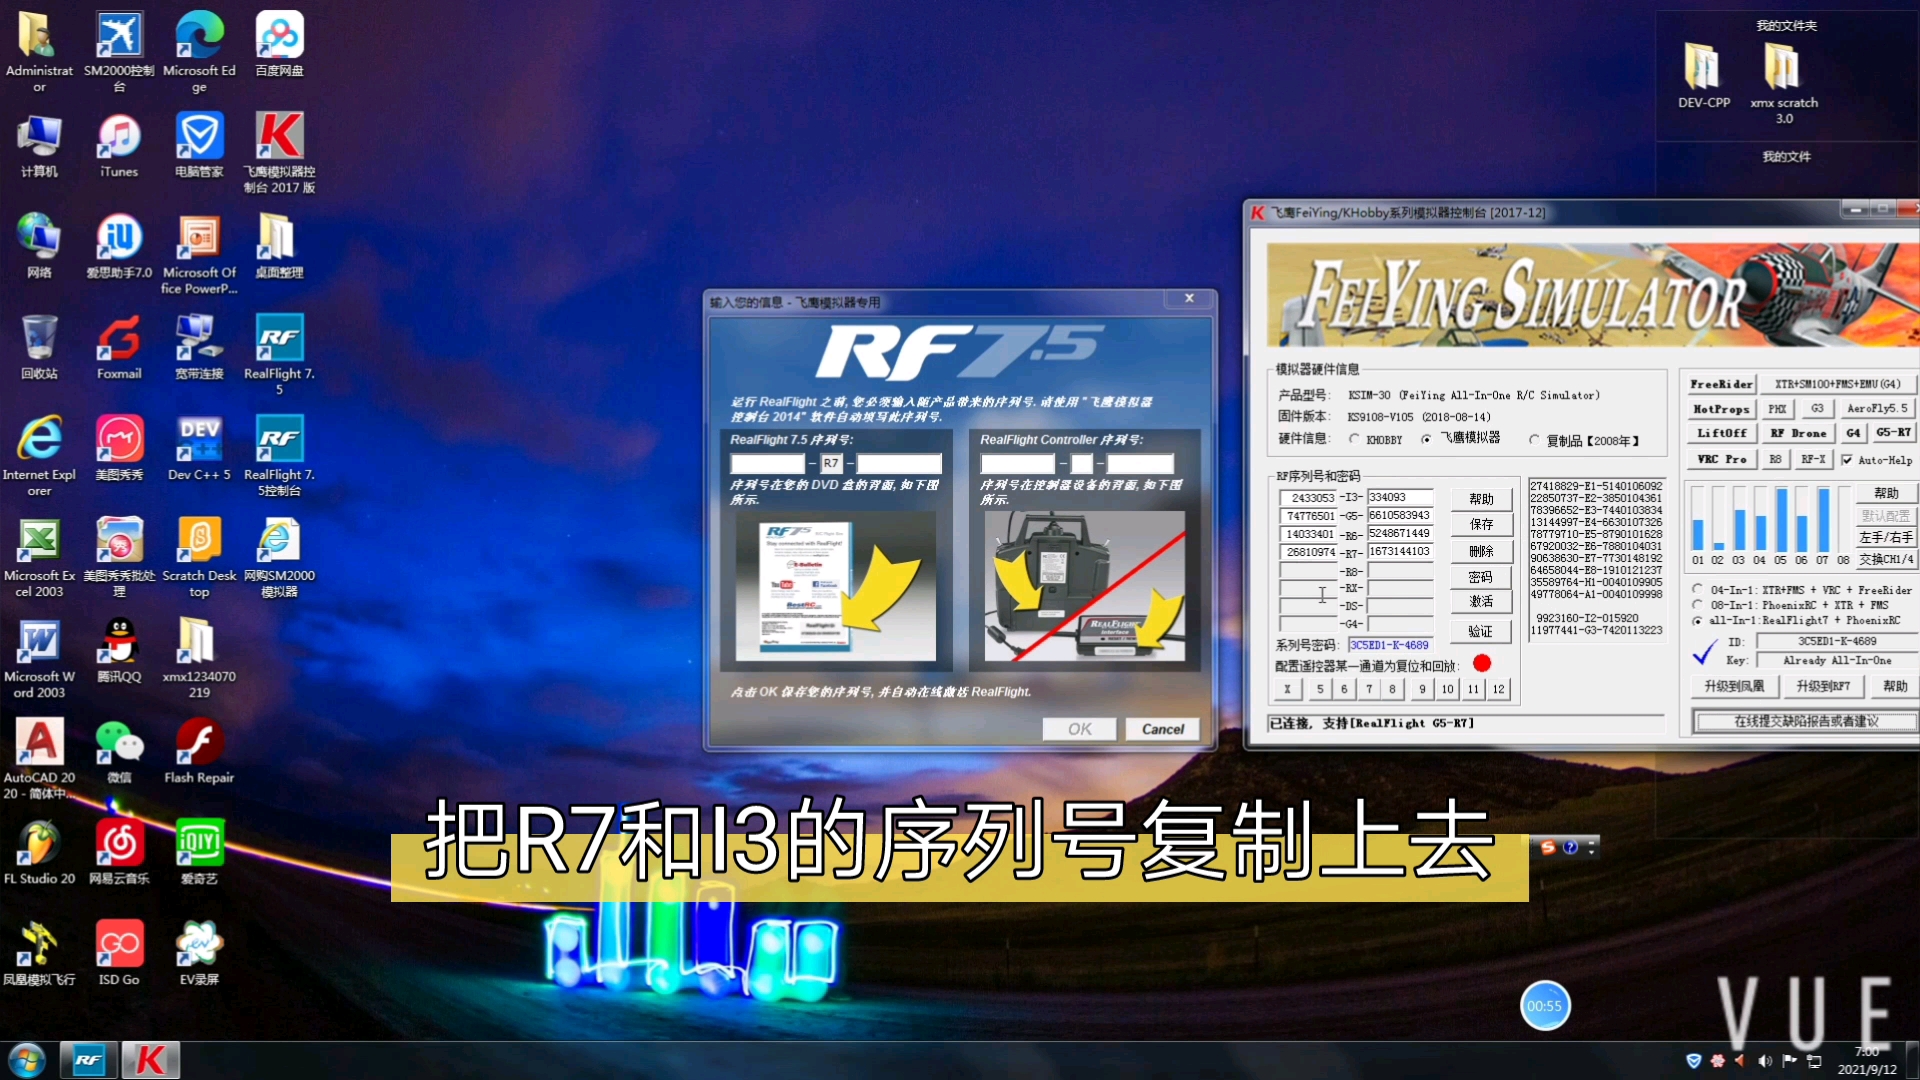
Task: Select 复制品2008年 radio button option
Action: (1534, 439)
